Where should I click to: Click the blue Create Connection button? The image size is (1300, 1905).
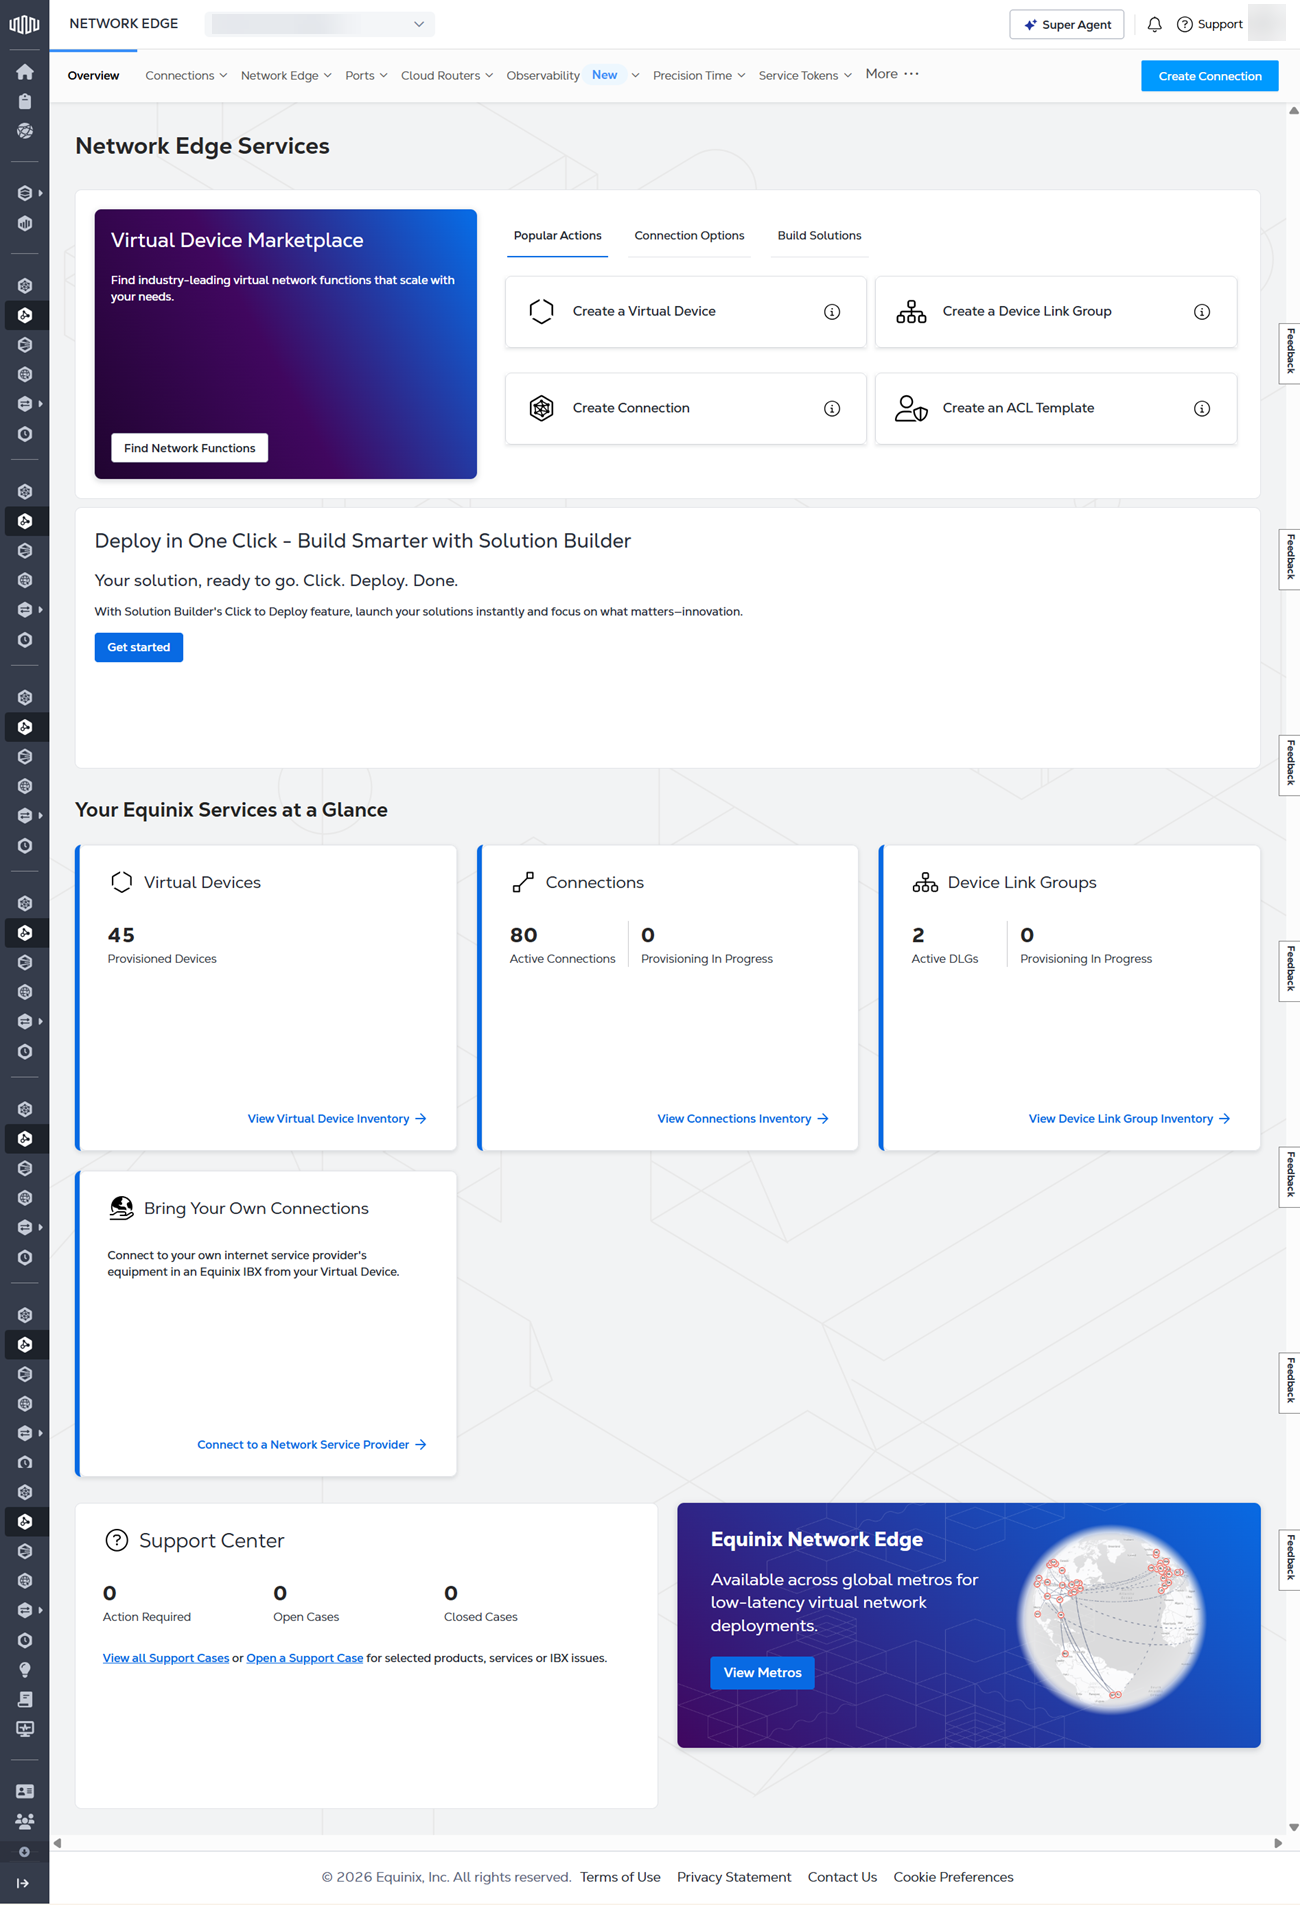point(1209,76)
